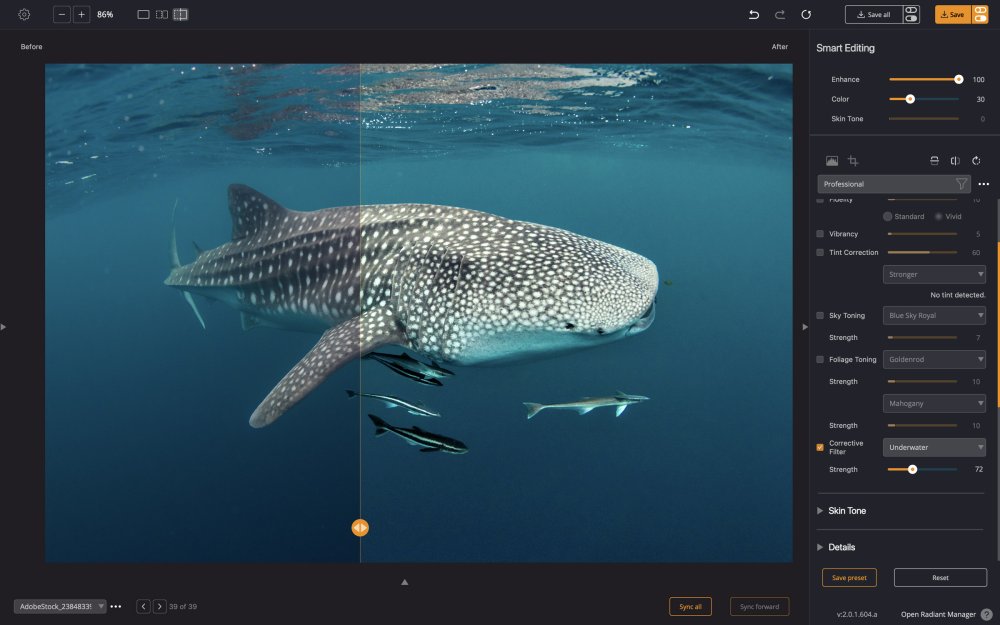Viewport: 1000px width, 625px height.
Task: Switch to split compare view
Action: (180, 14)
